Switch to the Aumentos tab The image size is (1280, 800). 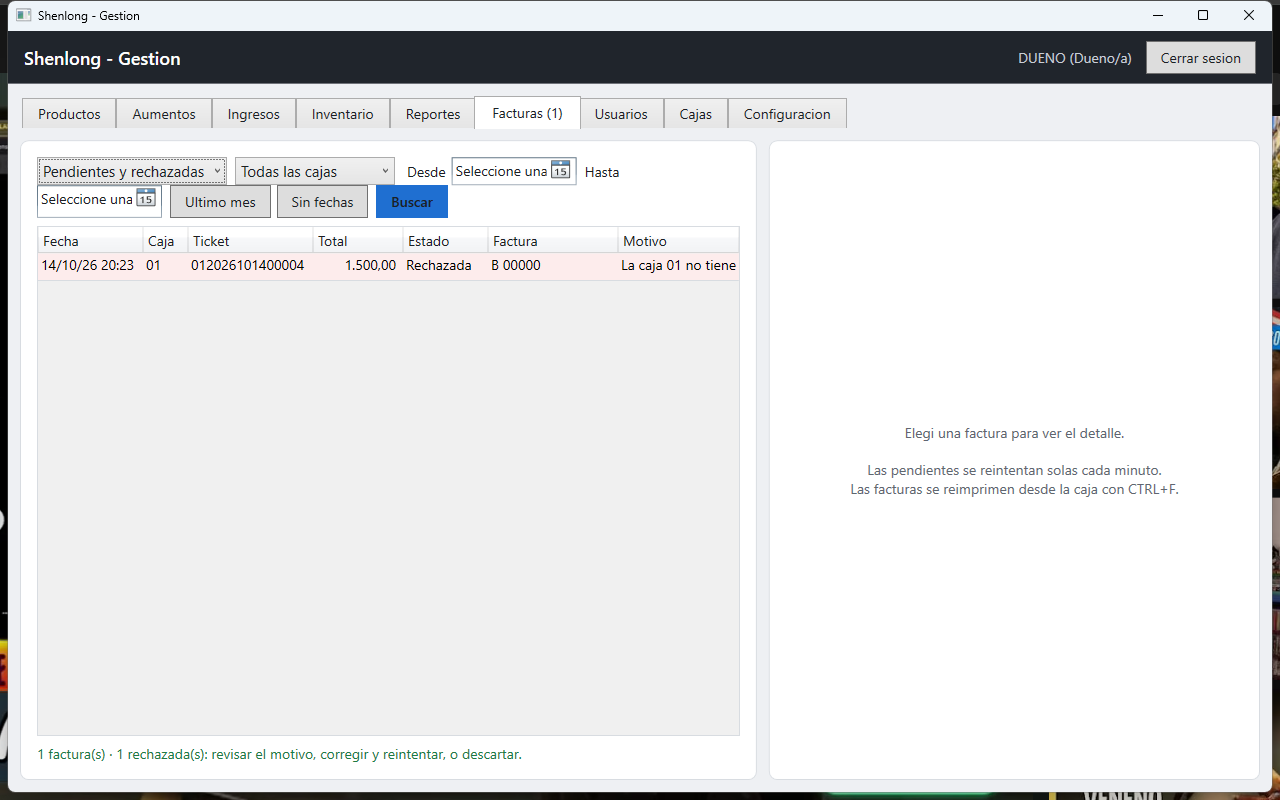pos(164,114)
